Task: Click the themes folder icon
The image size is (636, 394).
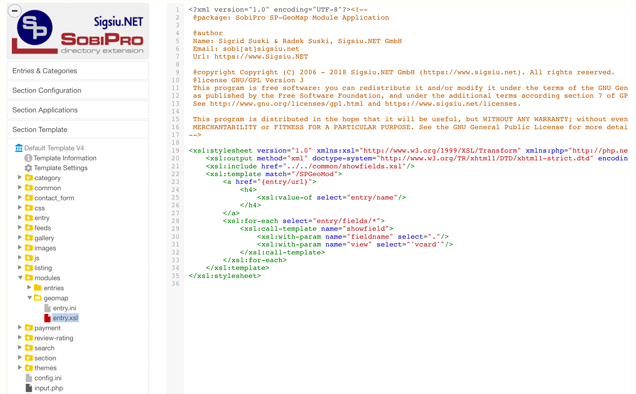Action: [x=29, y=368]
